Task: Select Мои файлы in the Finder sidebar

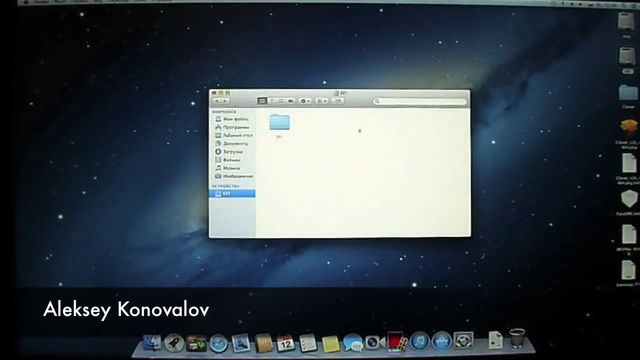Action: coord(232,119)
